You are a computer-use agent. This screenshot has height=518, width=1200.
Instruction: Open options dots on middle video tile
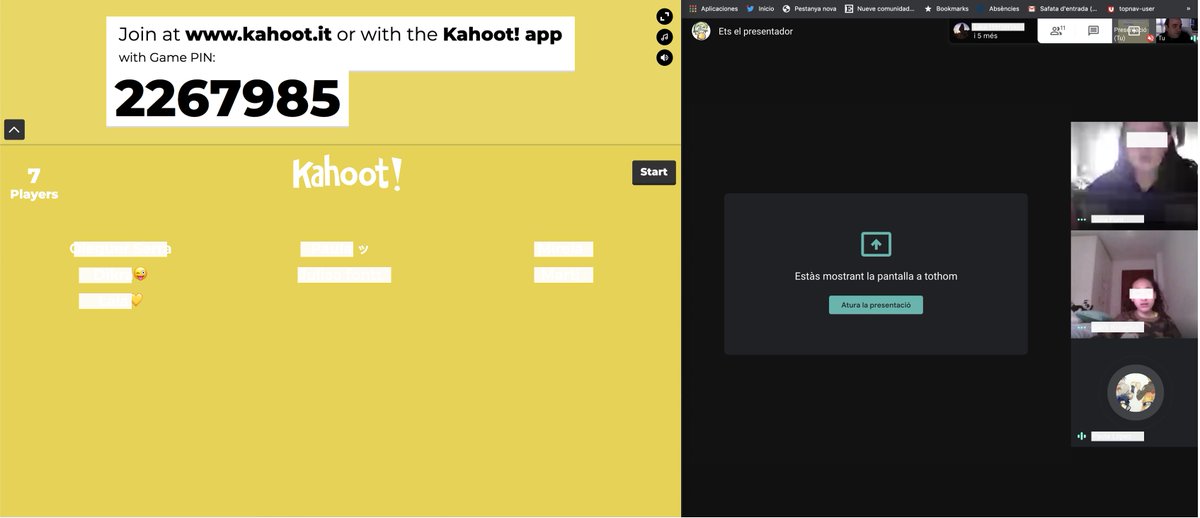(x=1081, y=328)
